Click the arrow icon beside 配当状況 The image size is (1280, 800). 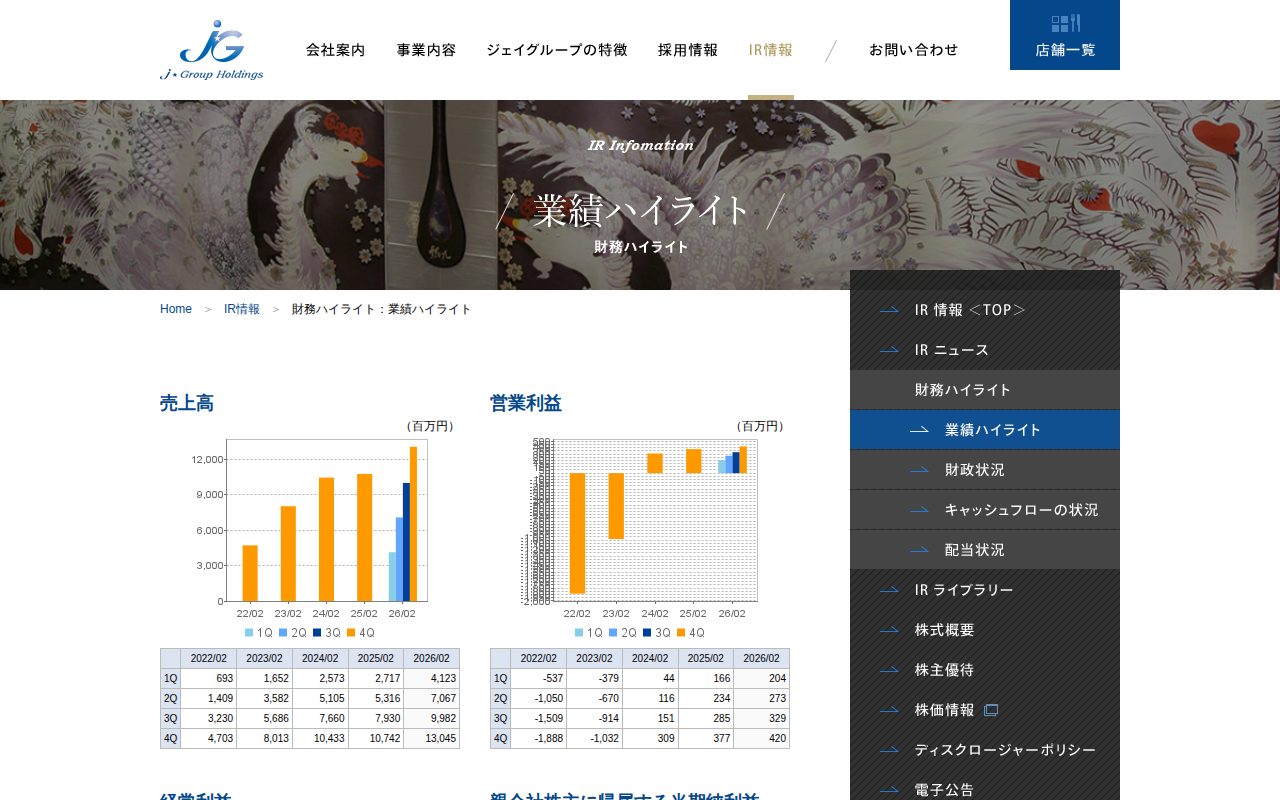(919, 550)
